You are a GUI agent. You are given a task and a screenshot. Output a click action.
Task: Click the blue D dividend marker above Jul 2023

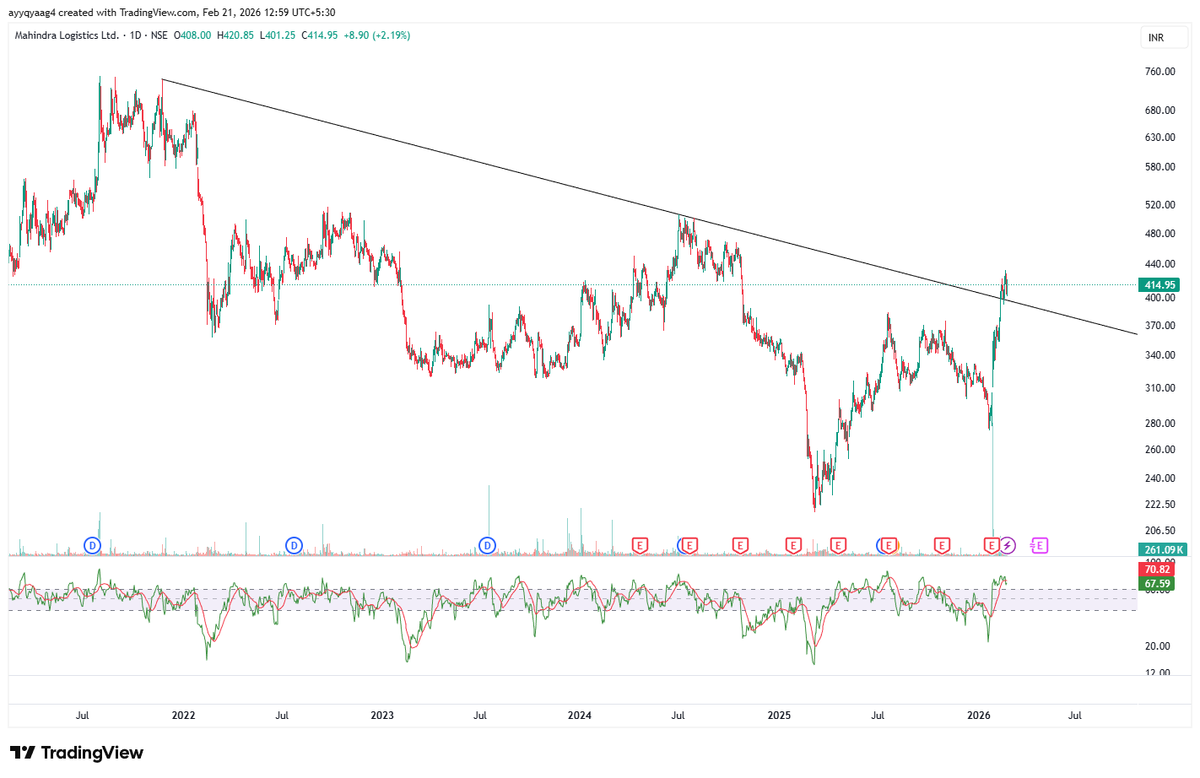coord(487,545)
